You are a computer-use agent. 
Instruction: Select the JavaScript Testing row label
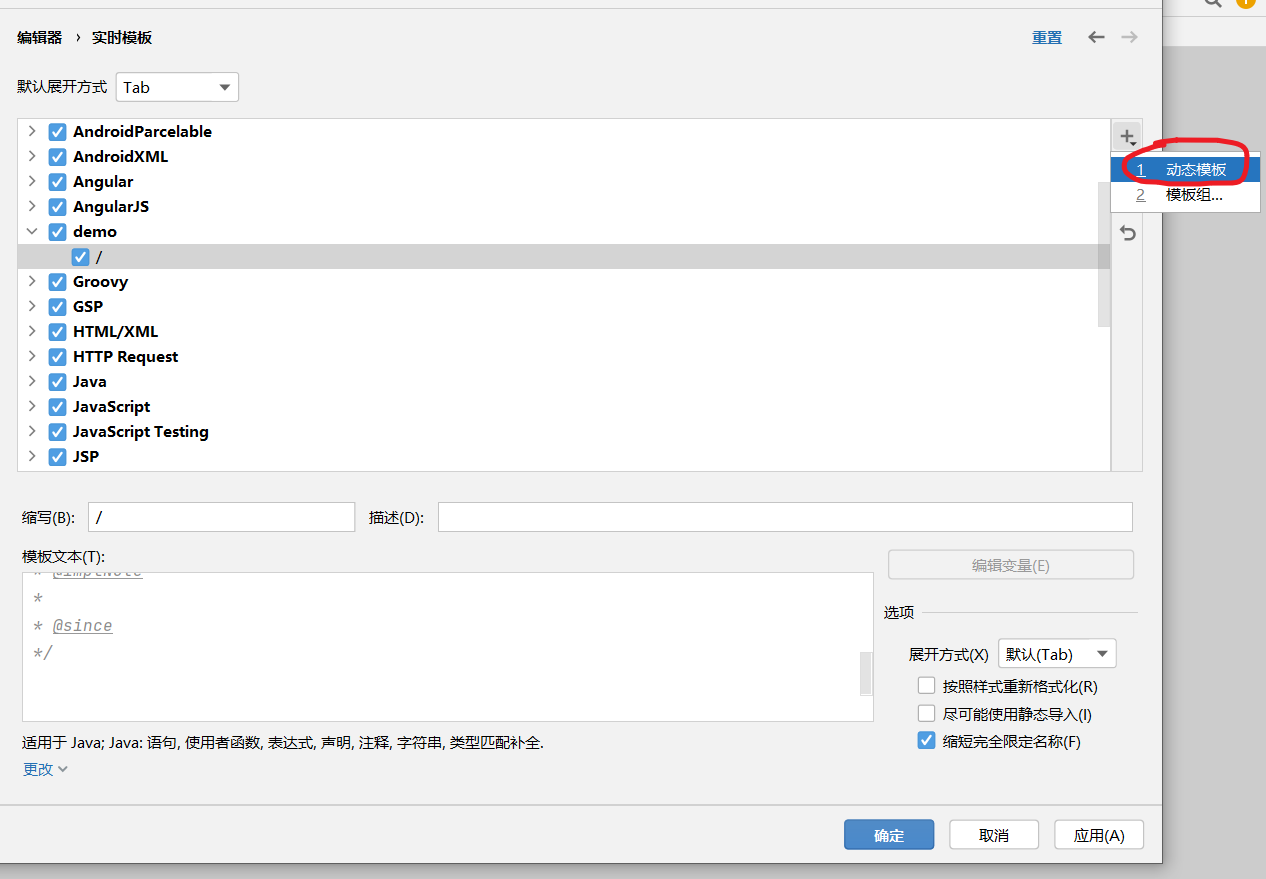click(141, 431)
